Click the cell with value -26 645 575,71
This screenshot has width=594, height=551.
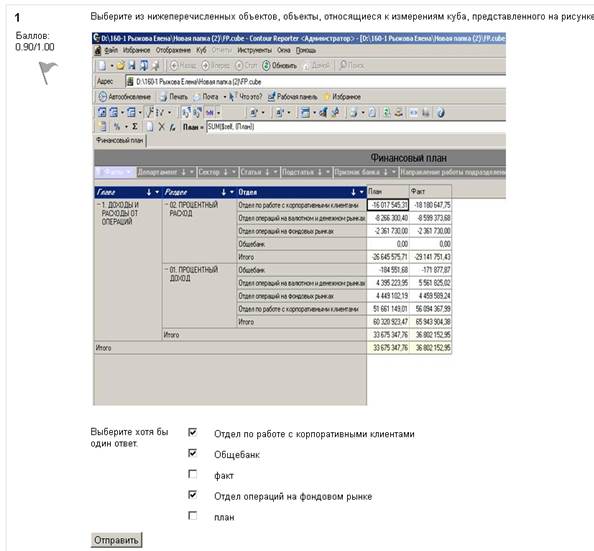coord(388,257)
